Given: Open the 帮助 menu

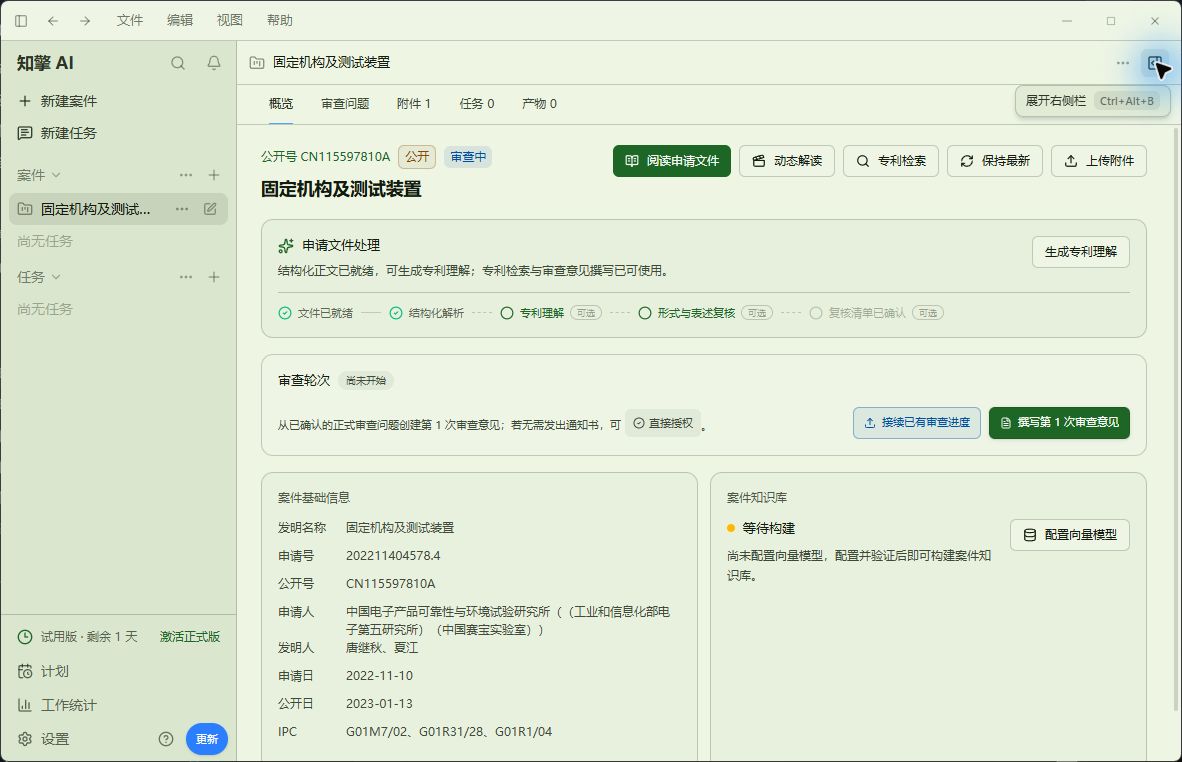Looking at the screenshot, I should tap(280, 20).
